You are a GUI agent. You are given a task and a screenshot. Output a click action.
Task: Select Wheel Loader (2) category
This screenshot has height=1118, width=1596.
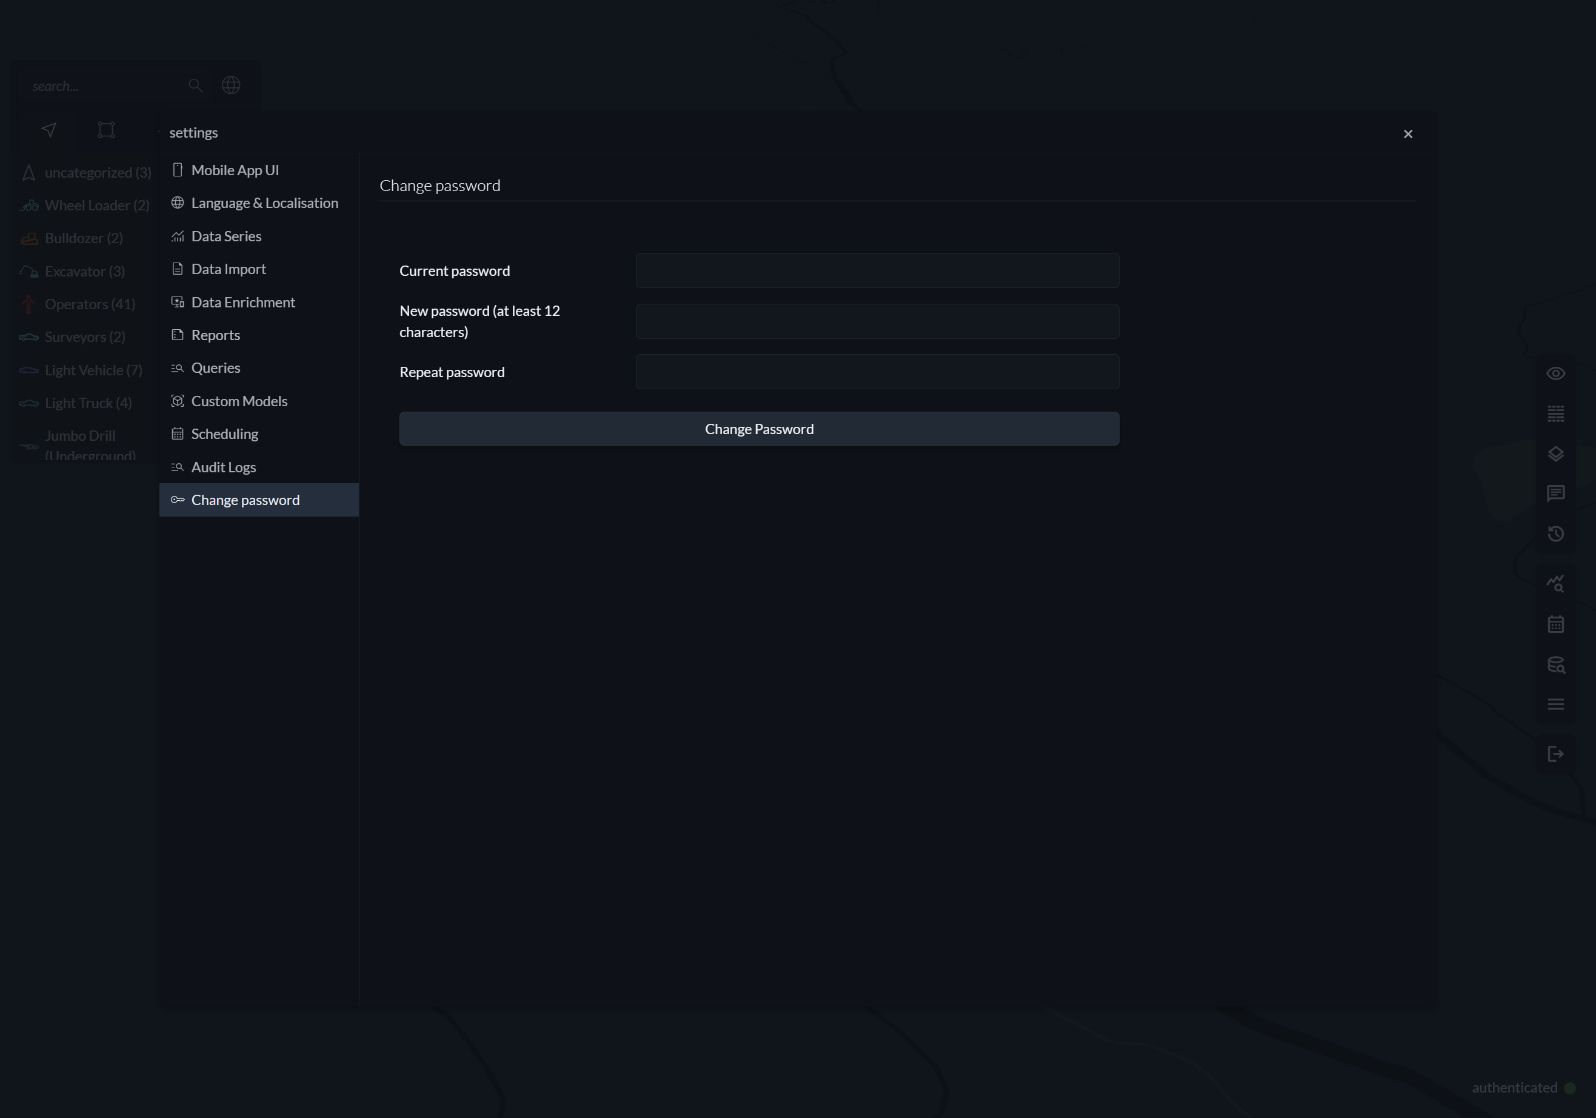85,206
